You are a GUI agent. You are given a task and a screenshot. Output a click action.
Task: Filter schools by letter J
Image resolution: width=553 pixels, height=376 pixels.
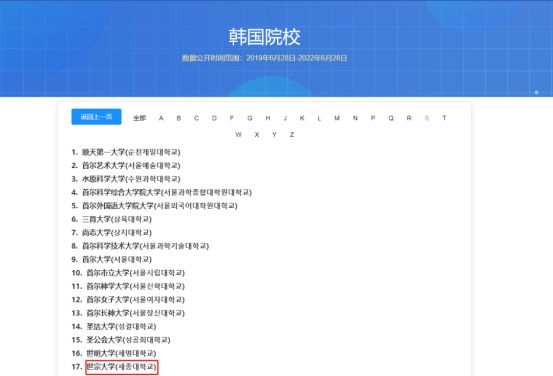coord(285,118)
